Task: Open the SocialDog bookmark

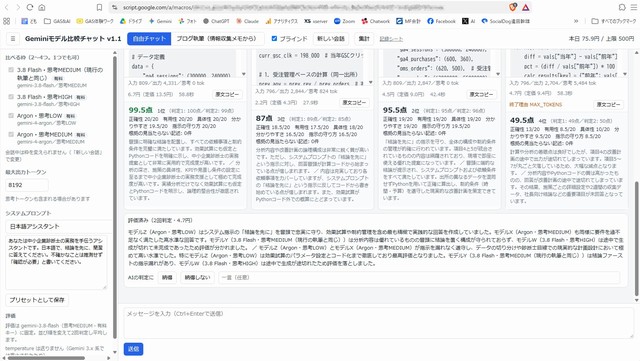Action: click(505, 21)
